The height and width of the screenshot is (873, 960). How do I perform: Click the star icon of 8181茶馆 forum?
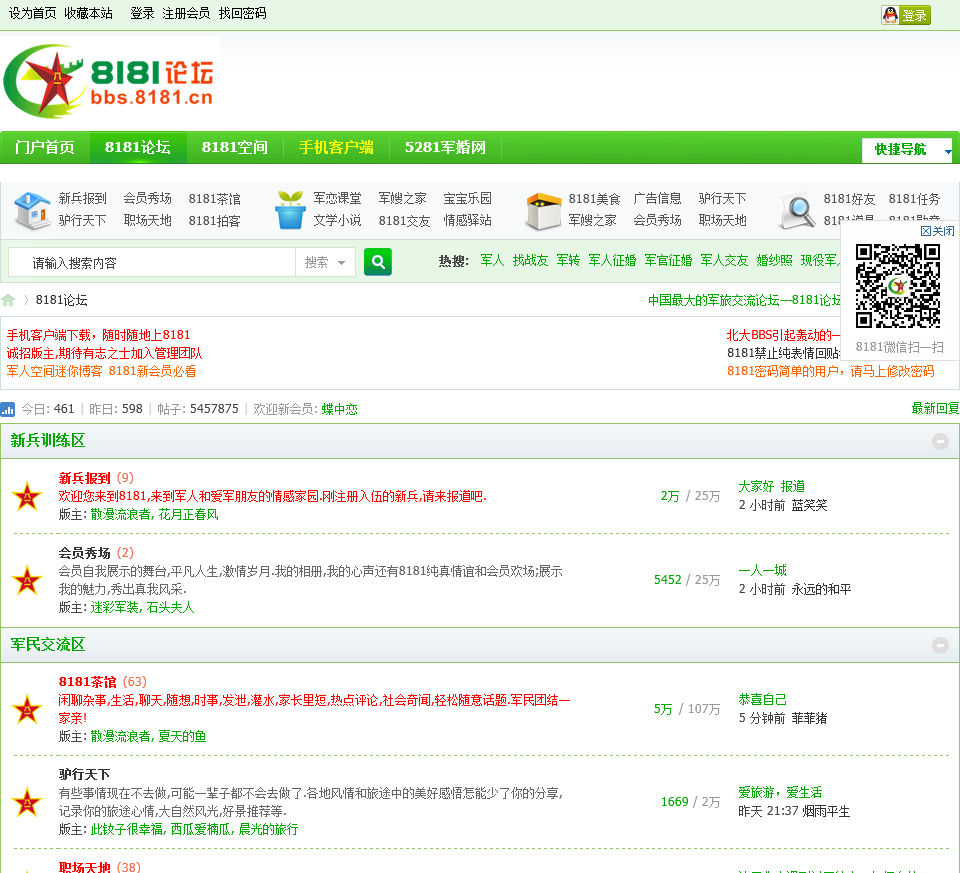click(27, 709)
